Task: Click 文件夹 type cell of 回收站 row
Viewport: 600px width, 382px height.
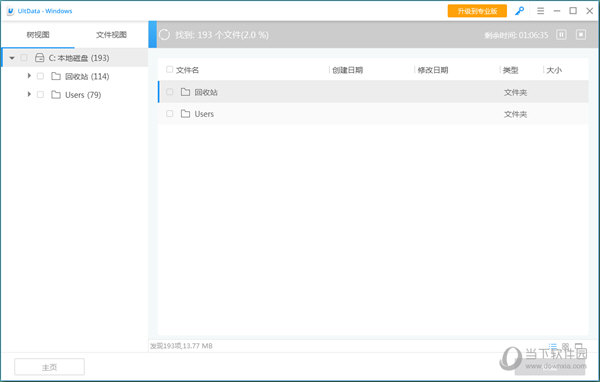Action: [515, 92]
